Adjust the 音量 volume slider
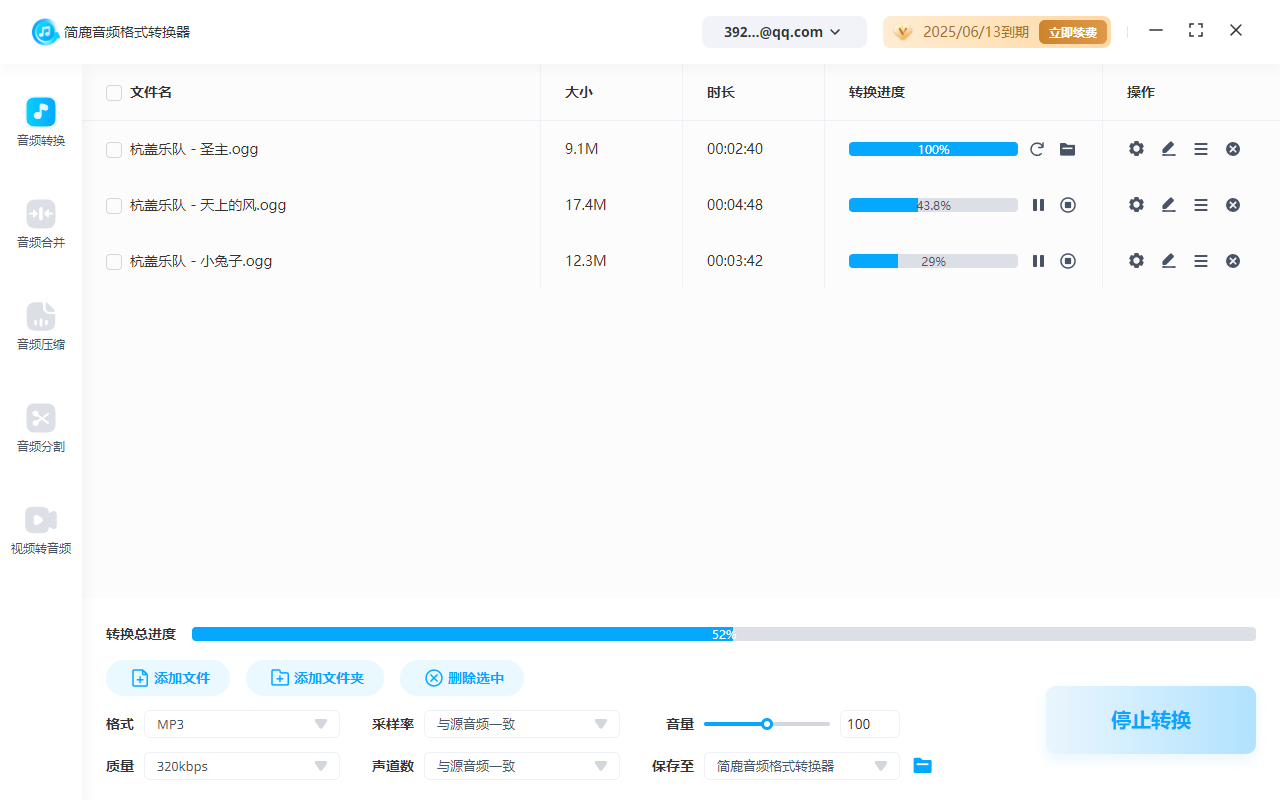 click(x=767, y=723)
